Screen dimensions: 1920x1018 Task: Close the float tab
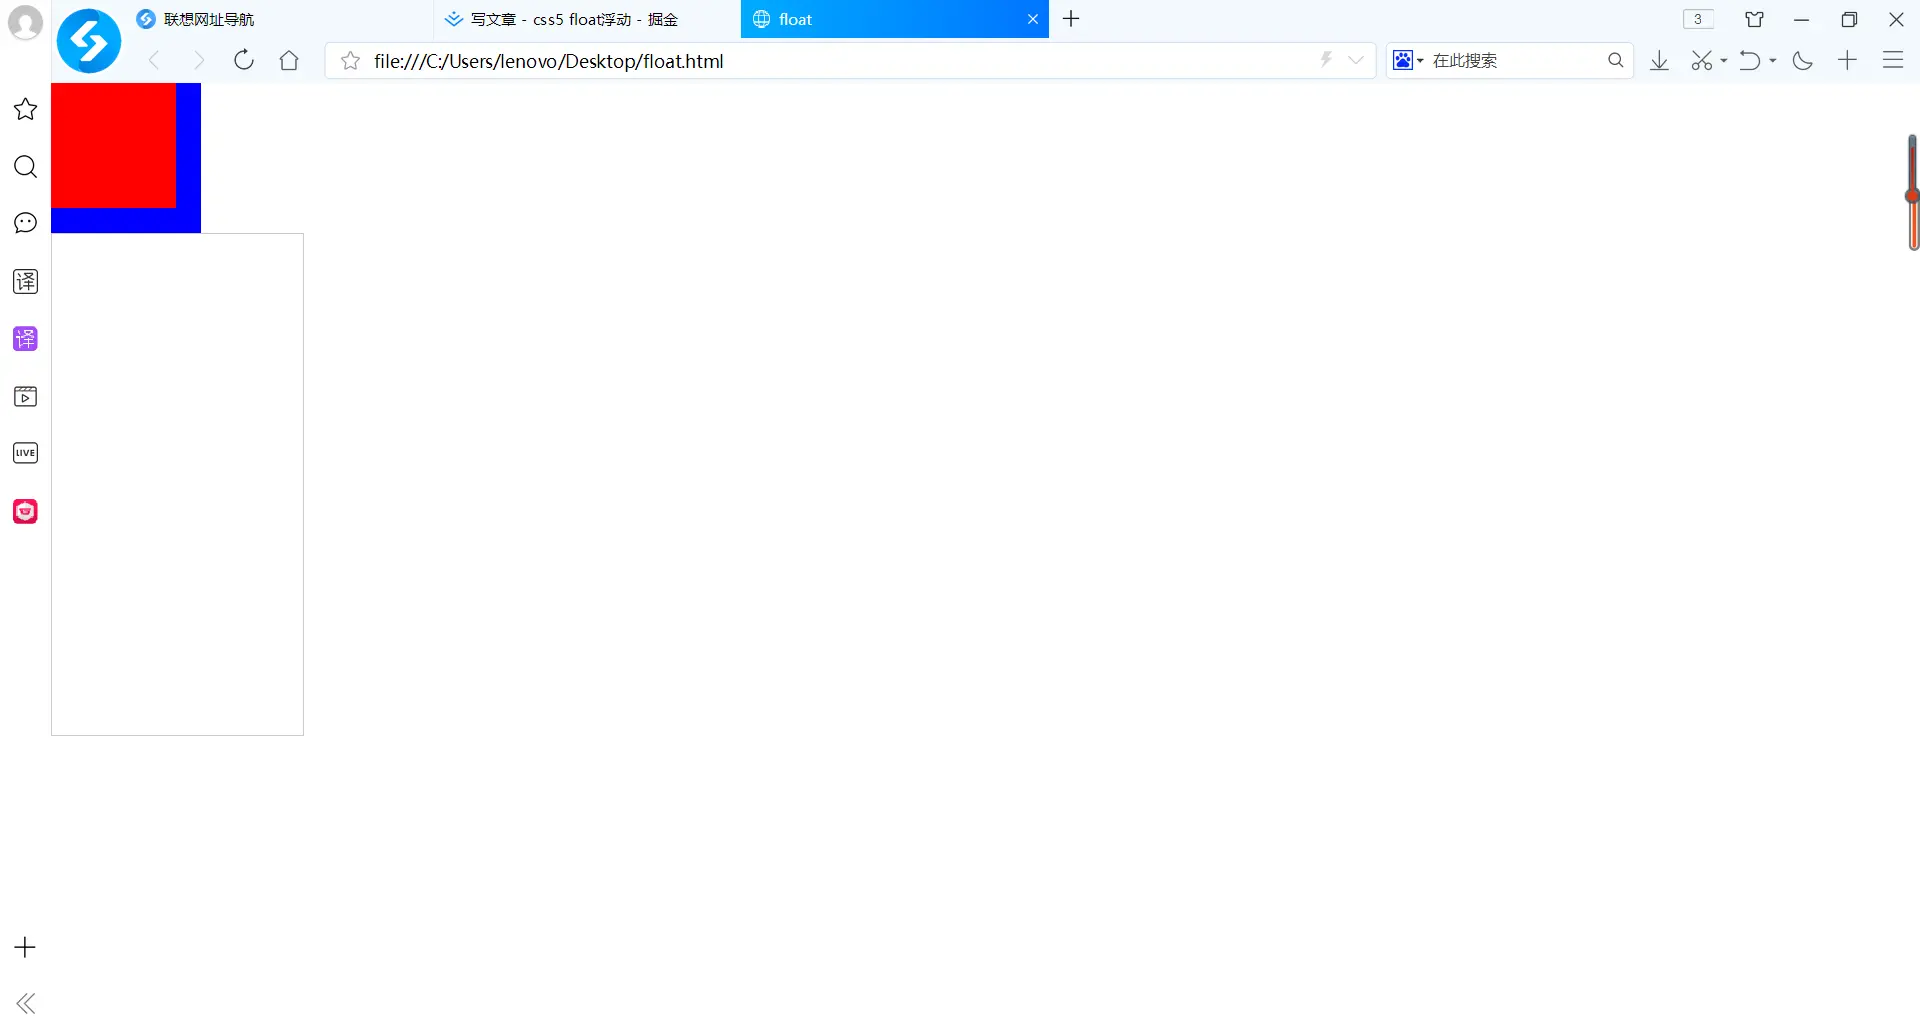pyautogui.click(x=1033, y=19)
